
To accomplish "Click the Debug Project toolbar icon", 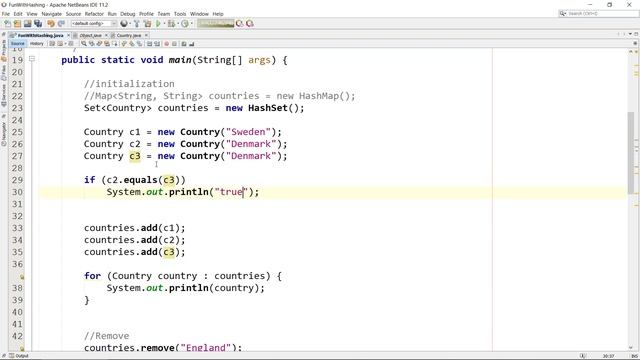I will pyautogui.click(x=171, y=24).
